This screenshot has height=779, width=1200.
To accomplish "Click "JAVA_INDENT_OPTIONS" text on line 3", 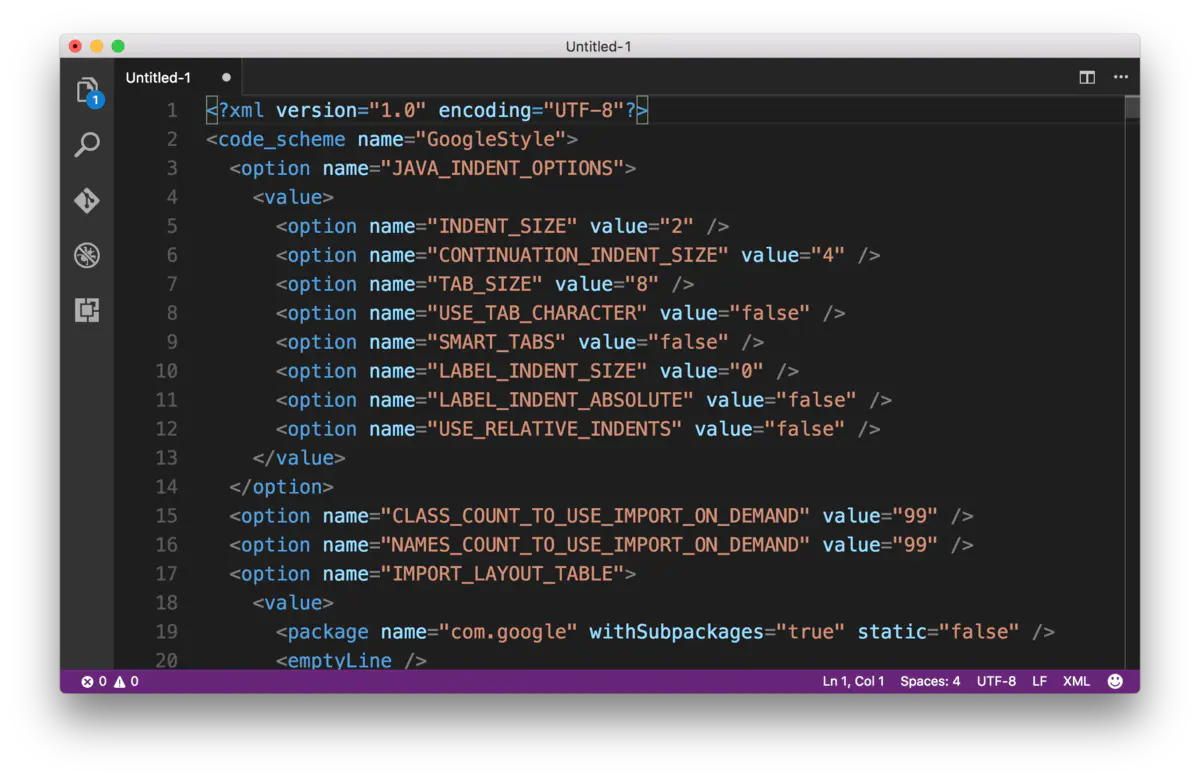I will 503,169.
